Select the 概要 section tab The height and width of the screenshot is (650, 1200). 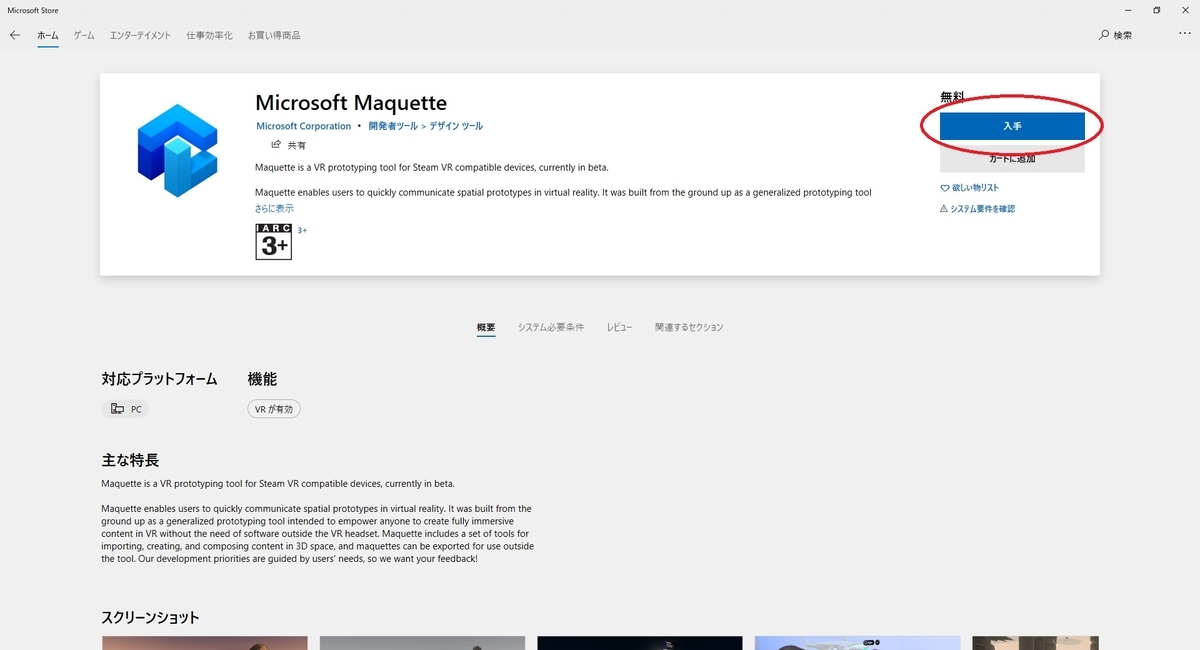click(486, 328)
